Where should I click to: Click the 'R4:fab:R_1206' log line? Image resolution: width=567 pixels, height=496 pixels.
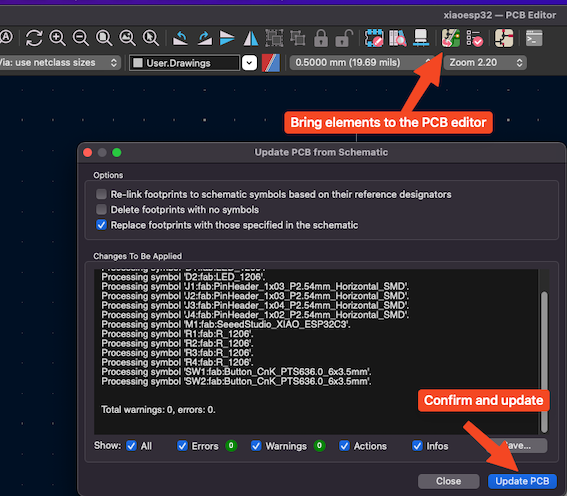[x=177, y=362]
